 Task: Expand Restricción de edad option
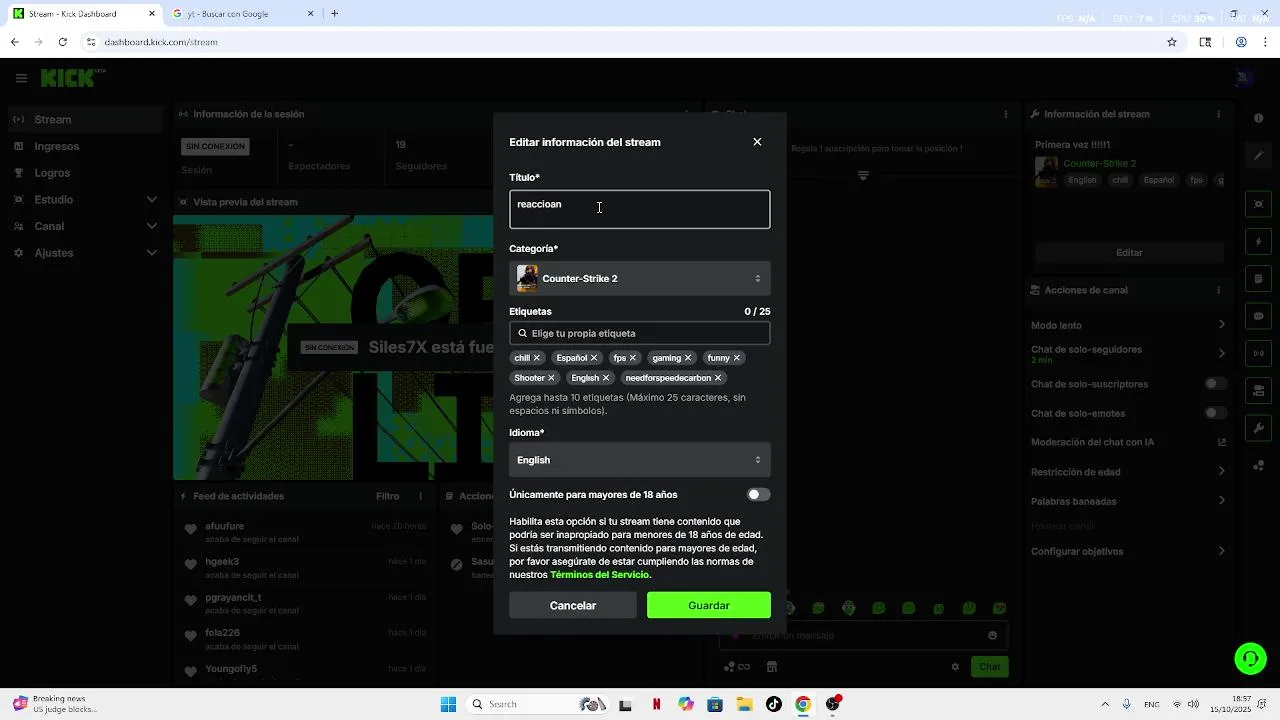pyautogui.click(x=1129, y=472)
